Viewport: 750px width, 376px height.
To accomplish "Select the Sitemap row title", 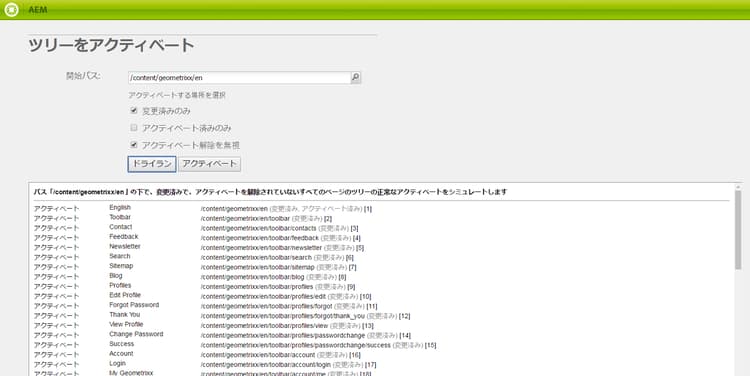I will 121,266.
